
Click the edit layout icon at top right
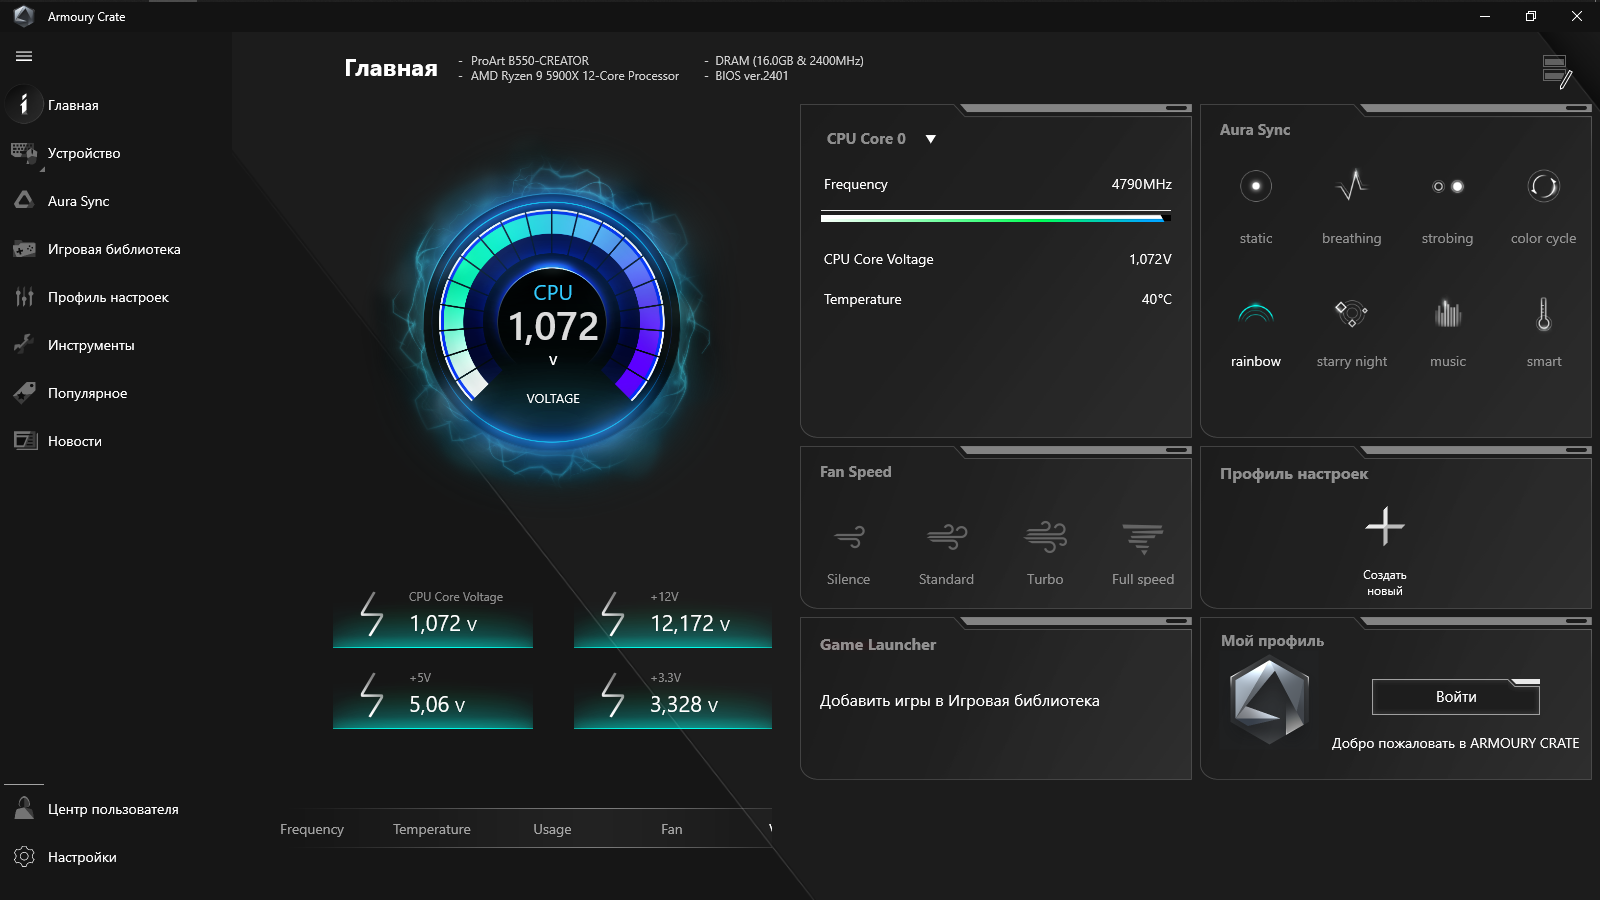click(1556, 71)
